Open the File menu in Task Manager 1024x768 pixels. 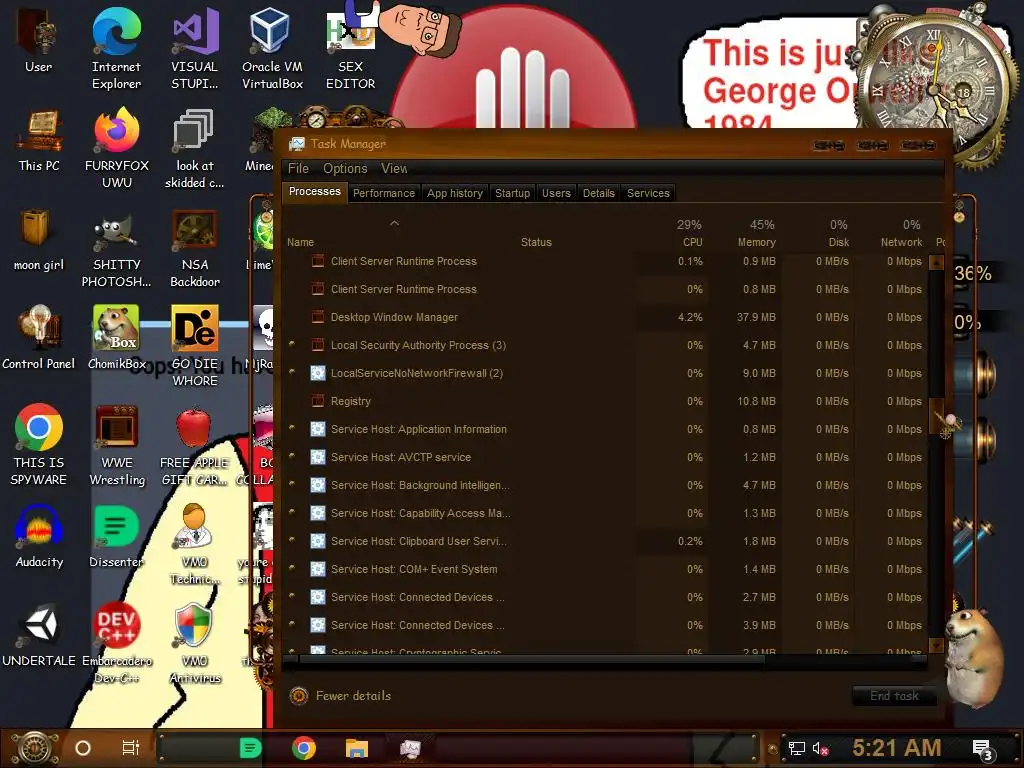[x=298, y=168]
